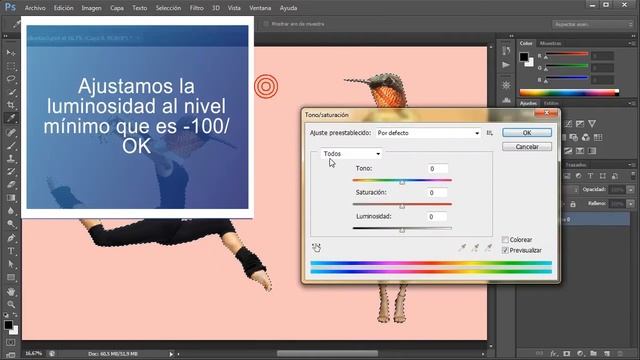The width and height of the screenshot is (640, 360).
Task: Click the add layer style fx icon
Action: click(553, 353)
